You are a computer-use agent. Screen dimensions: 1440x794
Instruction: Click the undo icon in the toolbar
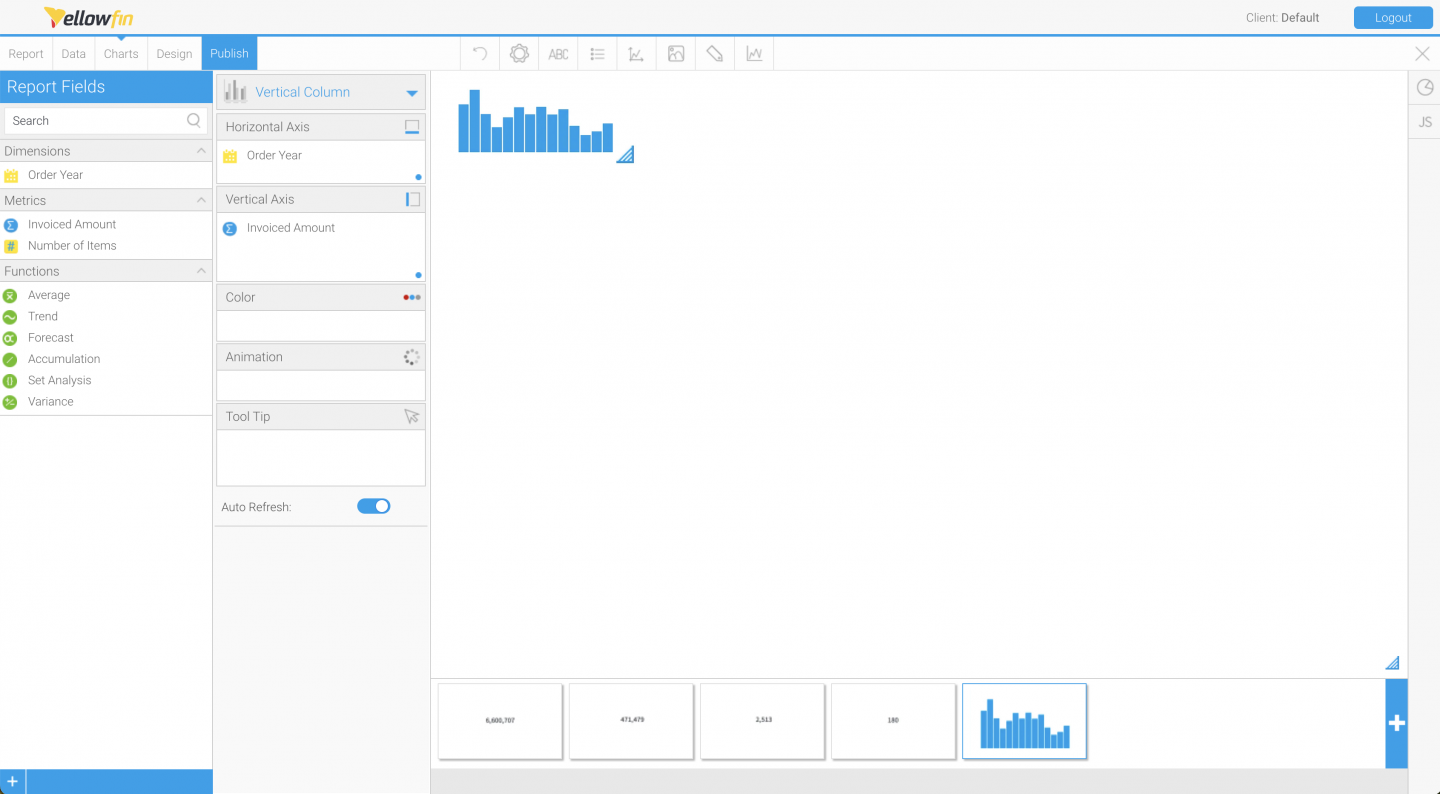coord(479,53)
